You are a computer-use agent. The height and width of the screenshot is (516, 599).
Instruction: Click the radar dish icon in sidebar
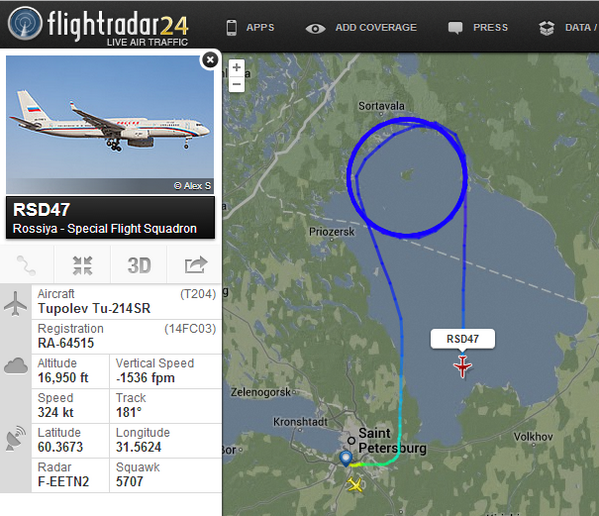click(16, 438)
